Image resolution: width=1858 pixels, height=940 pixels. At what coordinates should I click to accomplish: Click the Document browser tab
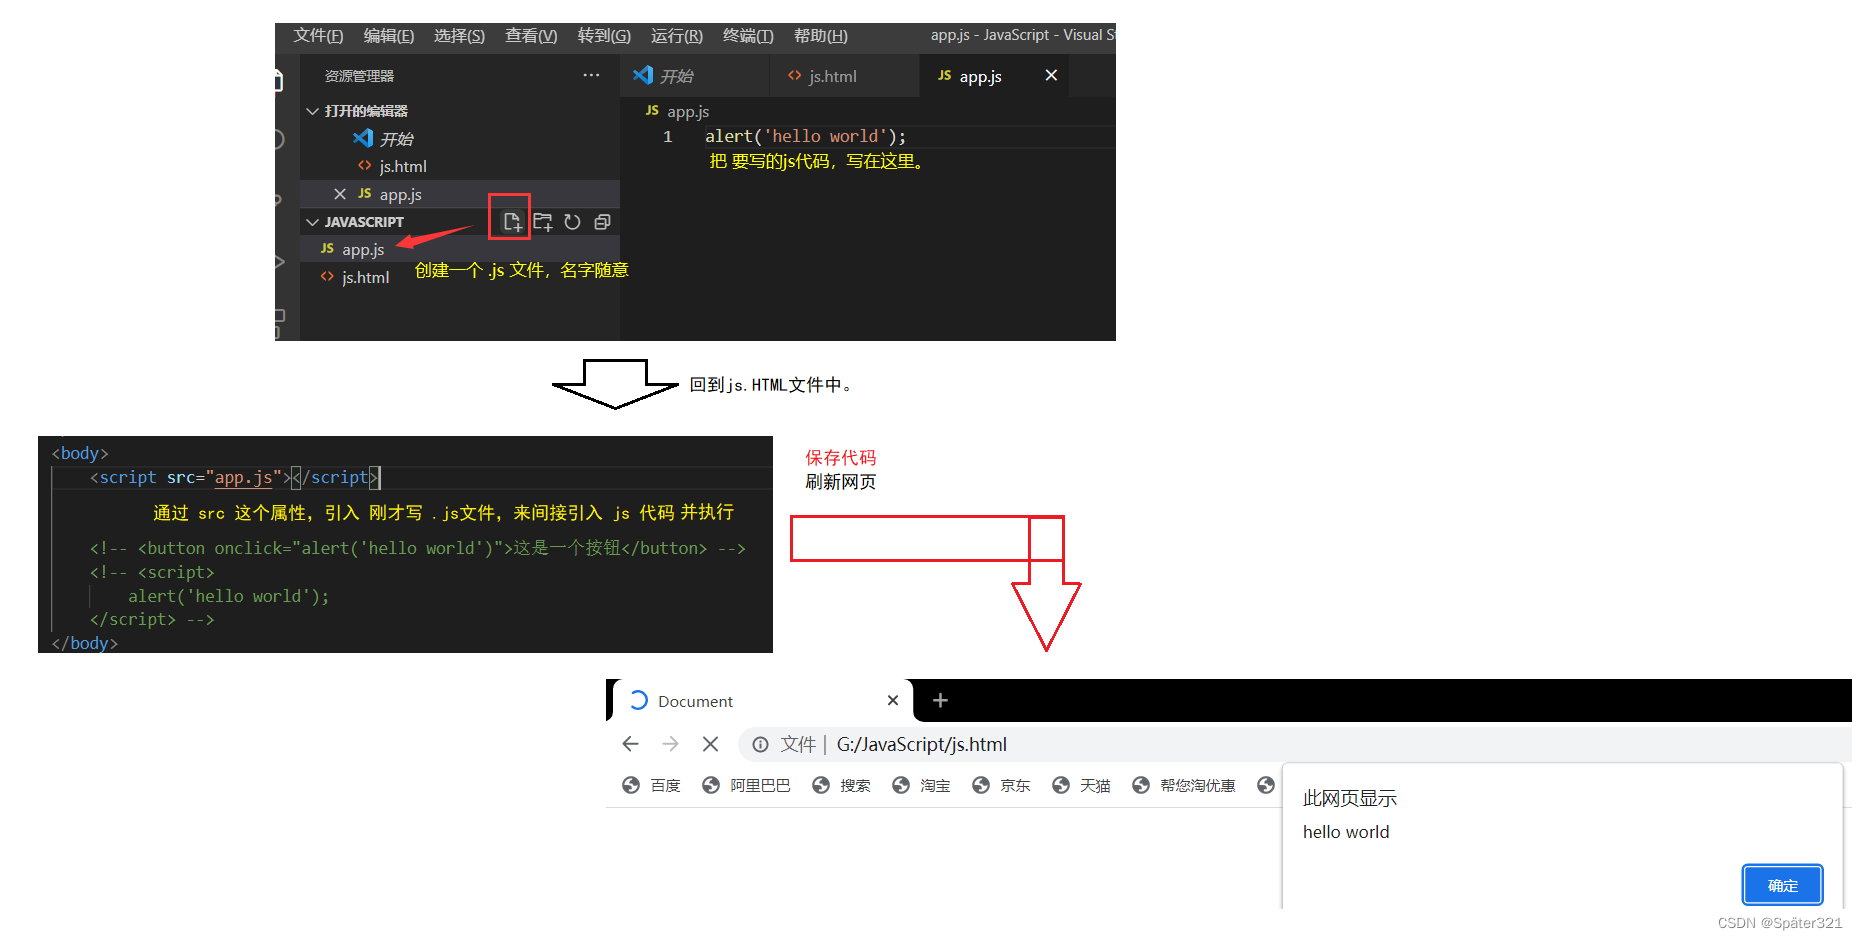click(x=760, y=701)
